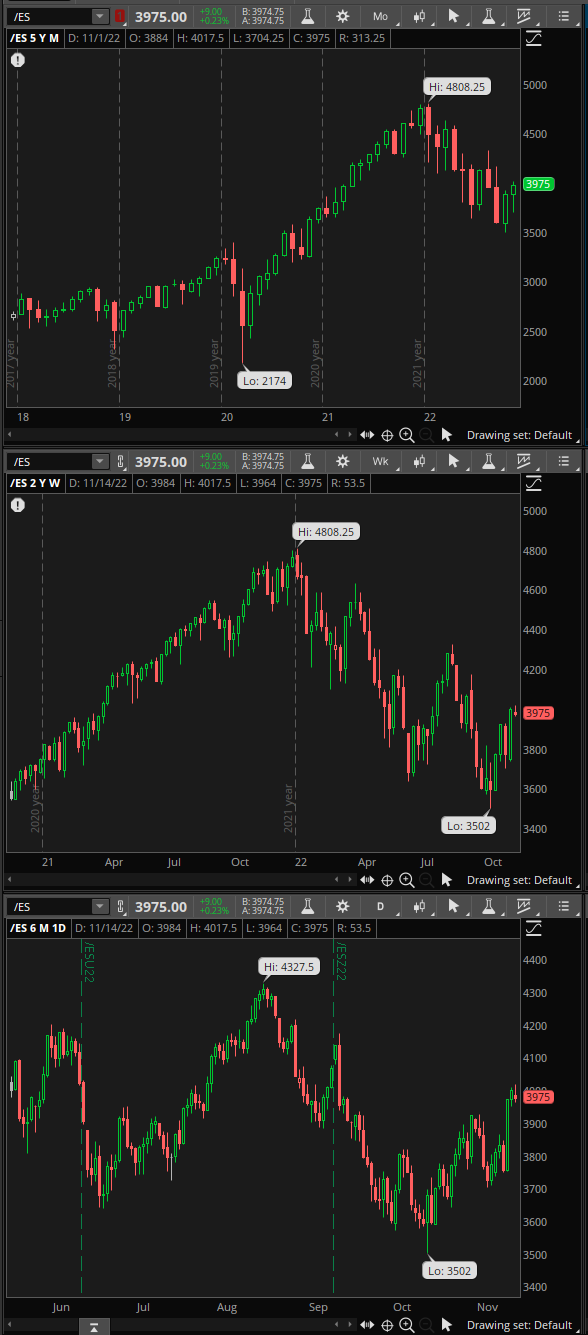
Task: Open chart settings gear in monthly chart
Action: tap(343, 16)
